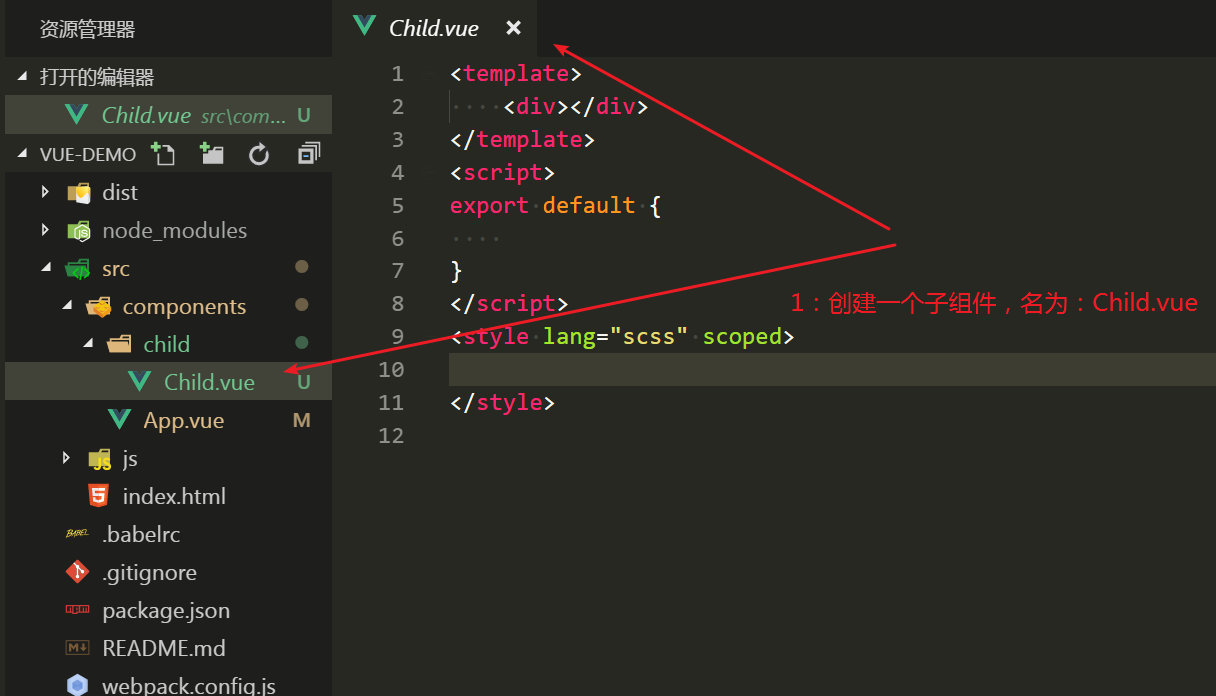The height and width of the screenshot is (696, 1216).
Task: Collapse the src folder arrow
Action: [x=45, y=268]
